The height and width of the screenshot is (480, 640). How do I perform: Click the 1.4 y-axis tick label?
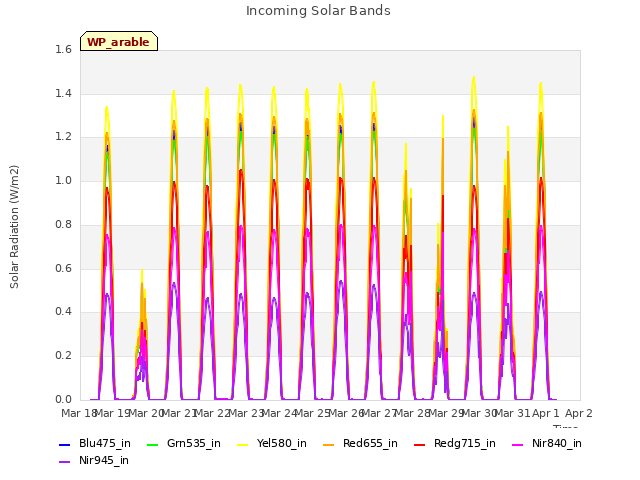63,93
